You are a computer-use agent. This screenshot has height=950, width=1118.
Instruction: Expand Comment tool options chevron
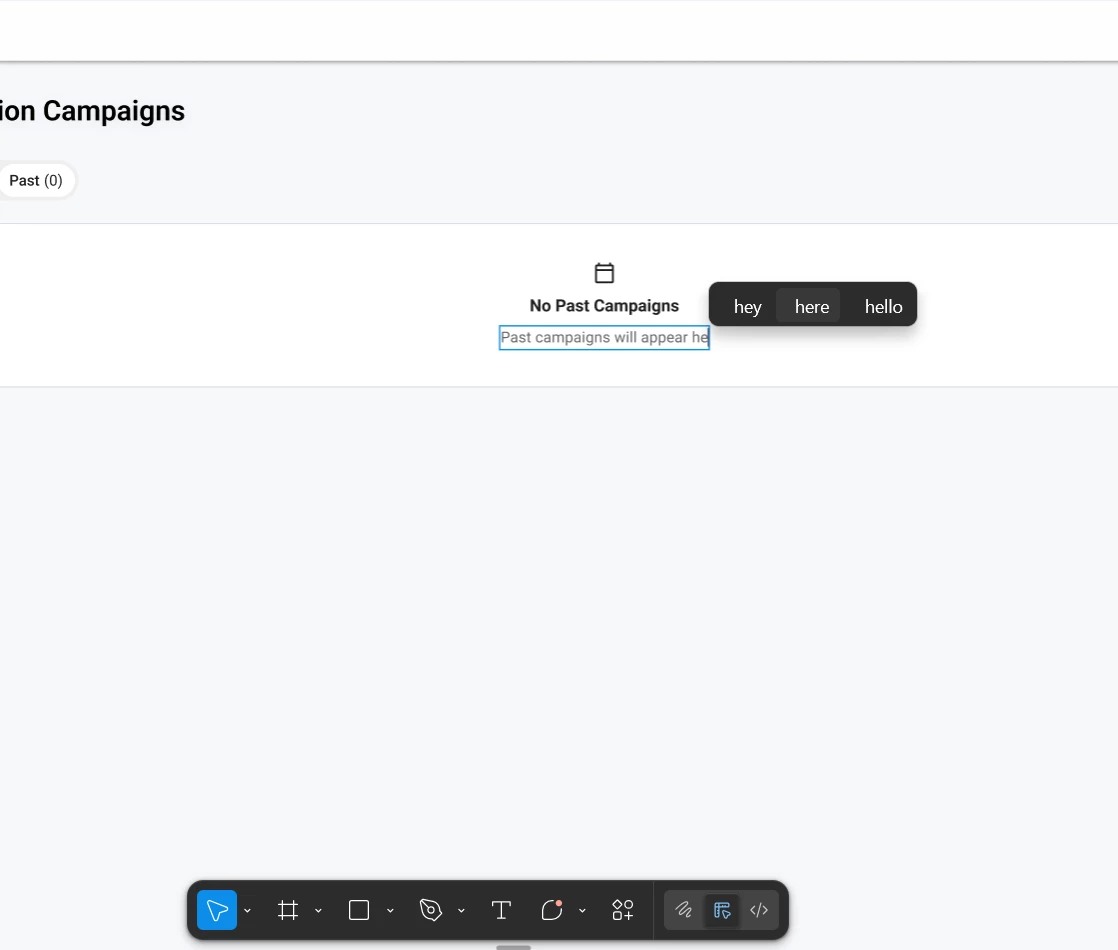coord(583,911)
